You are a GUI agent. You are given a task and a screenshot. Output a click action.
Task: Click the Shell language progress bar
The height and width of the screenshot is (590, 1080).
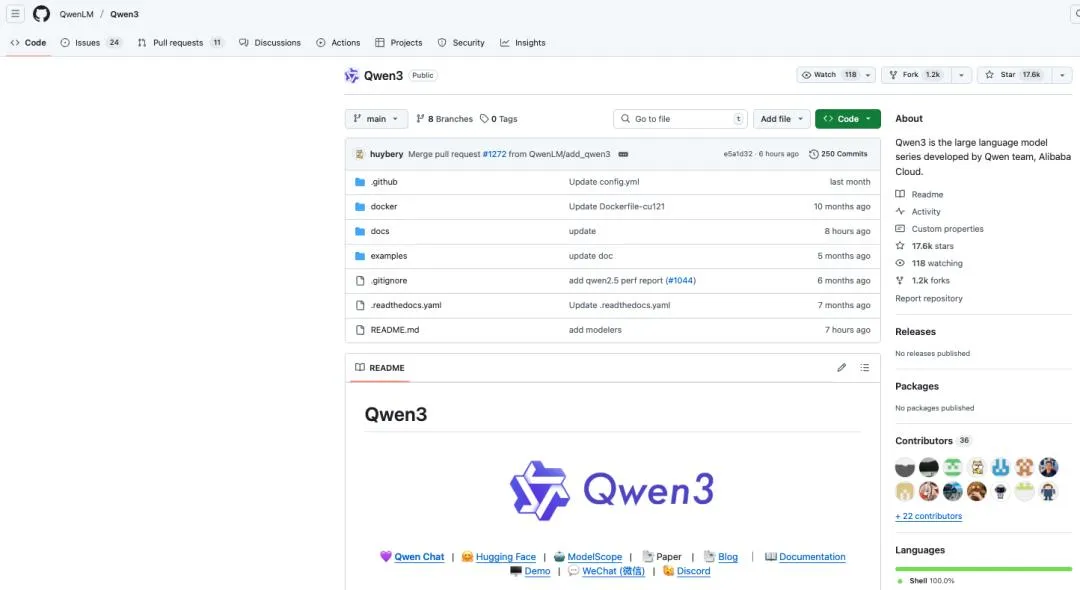coord(984,569)
